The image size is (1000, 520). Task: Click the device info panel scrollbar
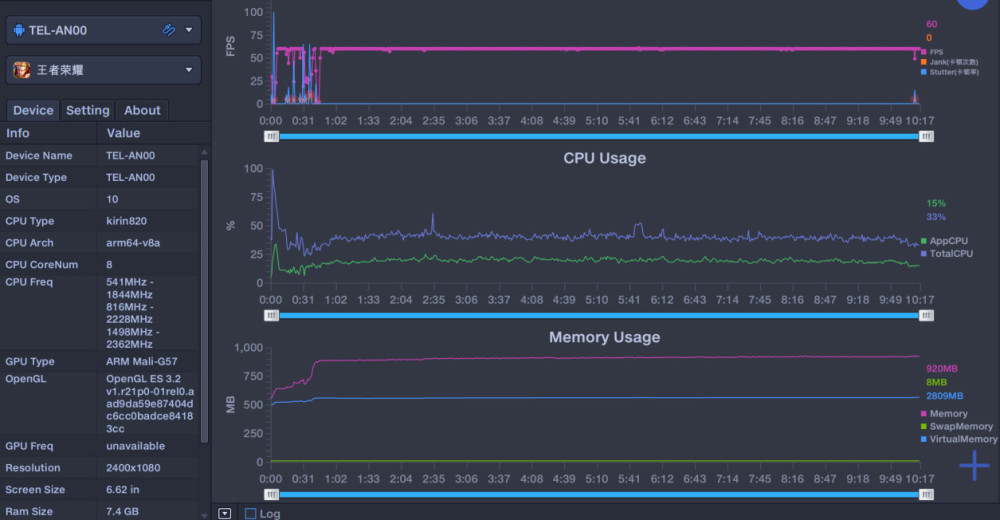204,300
